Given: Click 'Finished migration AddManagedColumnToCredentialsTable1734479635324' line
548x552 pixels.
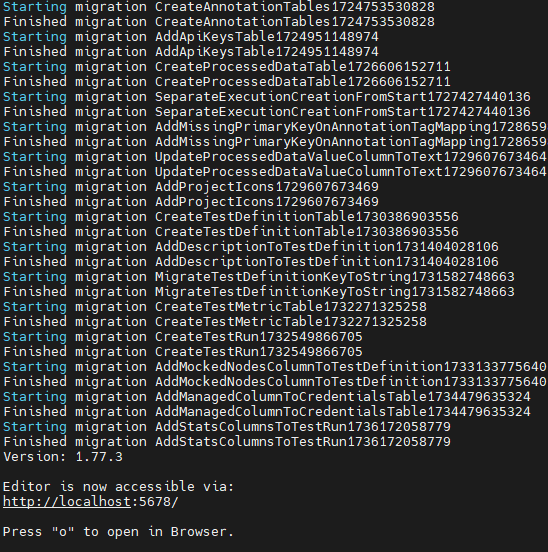Looking at the screenshot, I should click(267, 412).
